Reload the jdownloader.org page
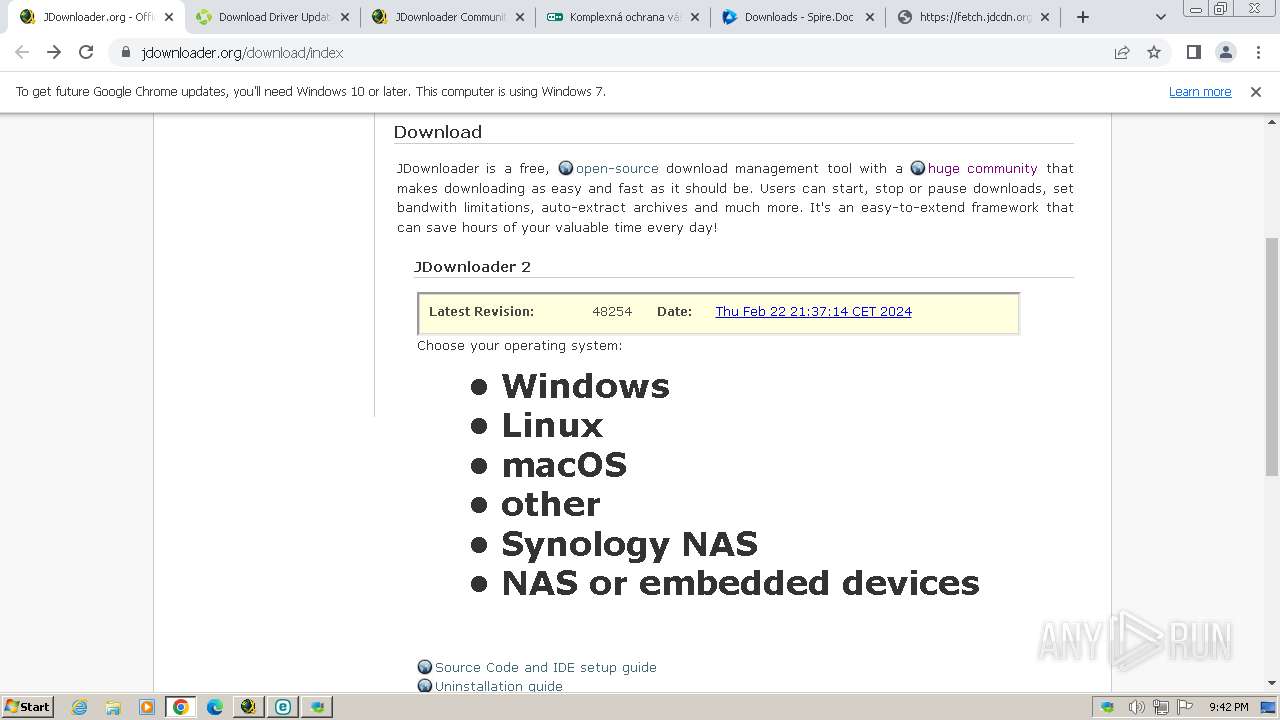1280x720 pixels. 86,52
